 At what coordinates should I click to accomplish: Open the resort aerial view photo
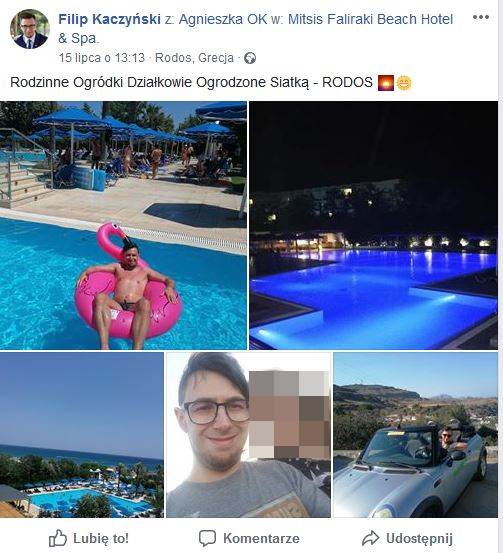(x=82, y=435)
